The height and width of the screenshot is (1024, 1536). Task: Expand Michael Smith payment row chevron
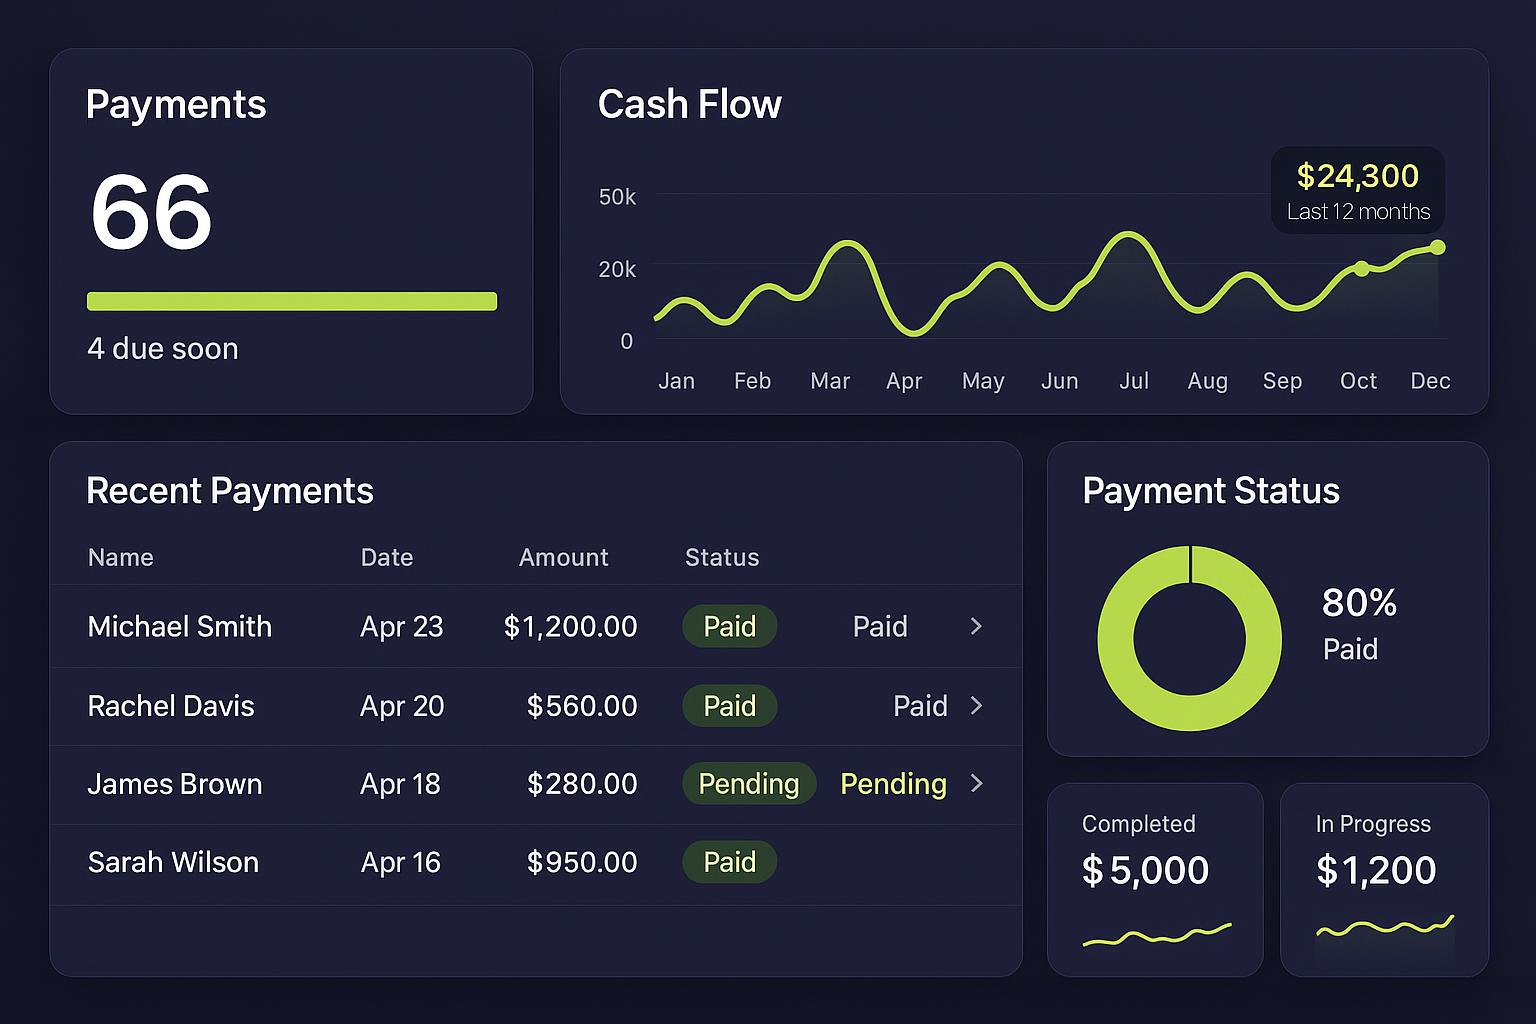[976, 626]
